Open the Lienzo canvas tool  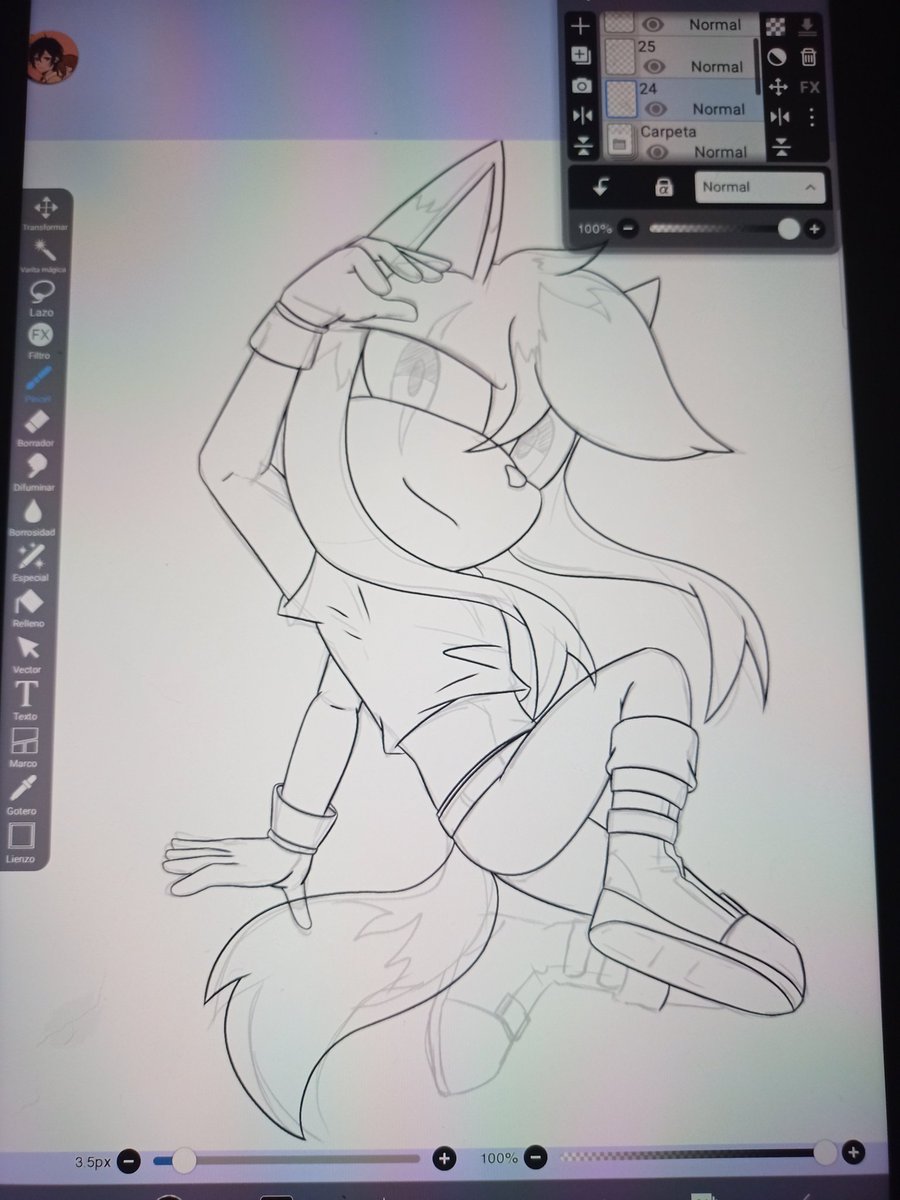(21, 842)
